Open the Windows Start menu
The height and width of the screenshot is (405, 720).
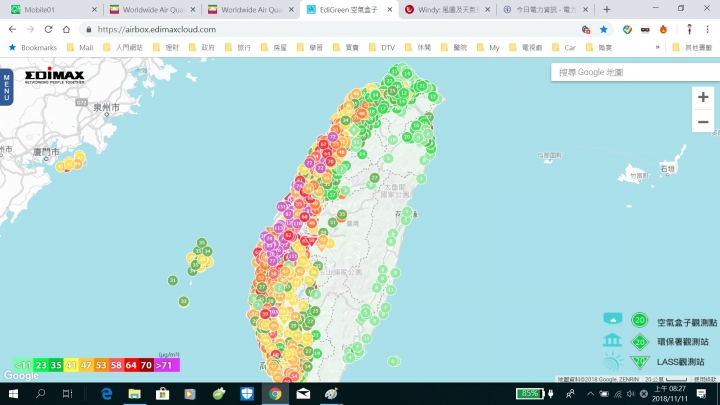[13, 394]
